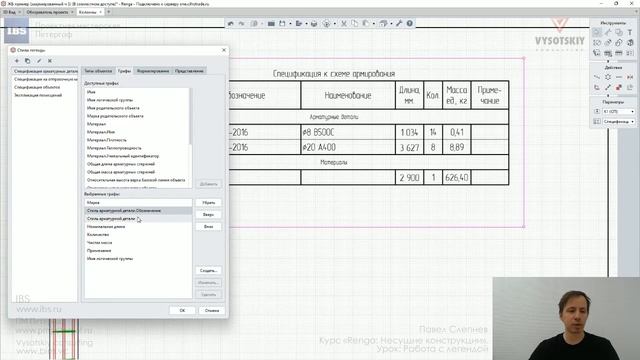
Task: Click the Убрать button
Action: coord(209,202)
